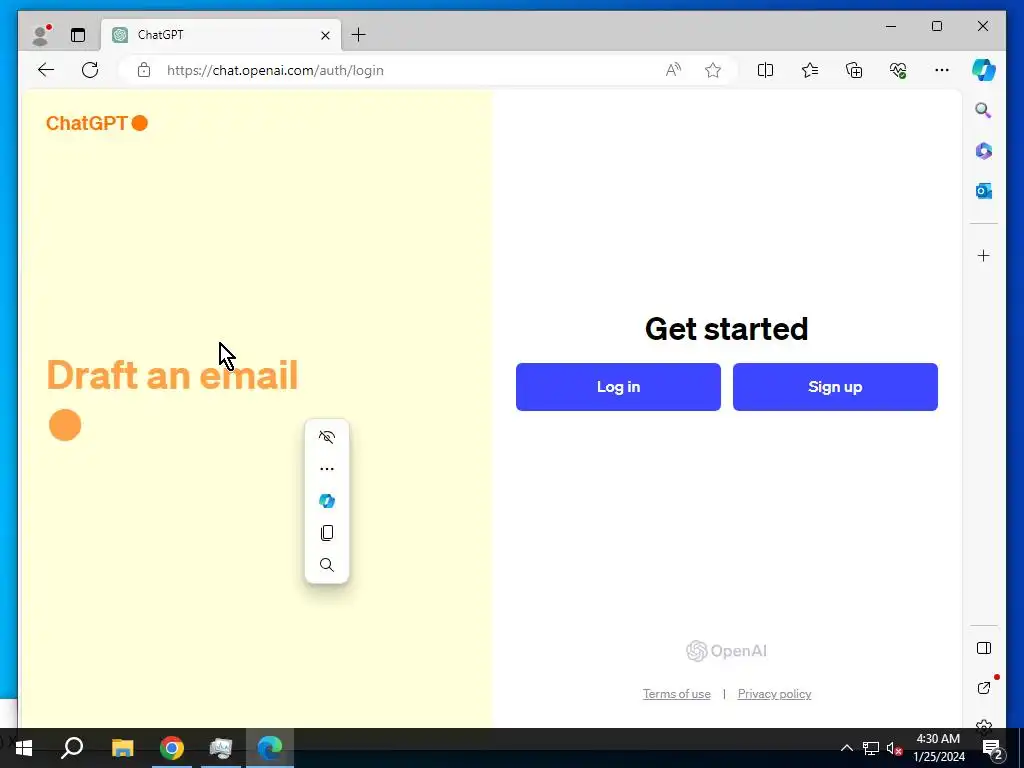This screenshot has width=1024, height=768.
Task: Show hidden system tray icons
Action: coord(846,748)
